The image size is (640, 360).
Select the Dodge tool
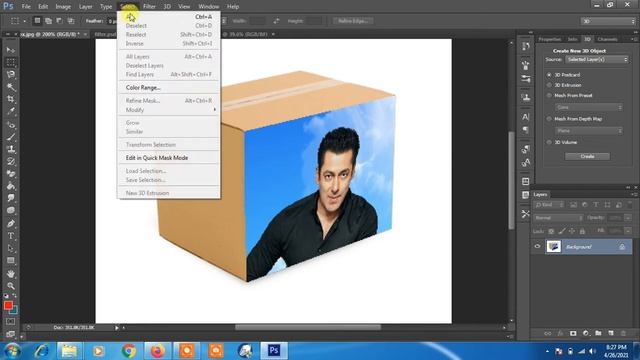coord(11,211)
